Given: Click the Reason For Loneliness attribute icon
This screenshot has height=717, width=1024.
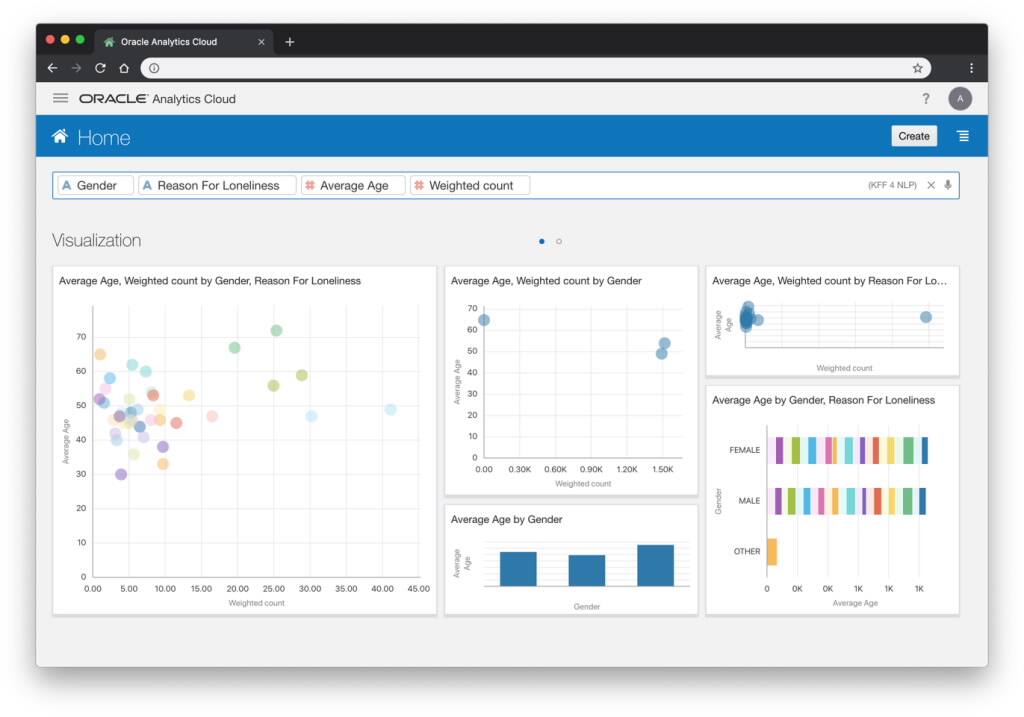Looking at the screenshot, I should (148, 185).
